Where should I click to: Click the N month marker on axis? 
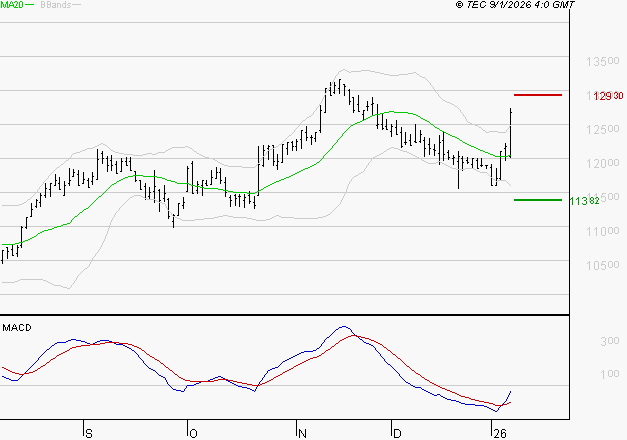point(302,434)
